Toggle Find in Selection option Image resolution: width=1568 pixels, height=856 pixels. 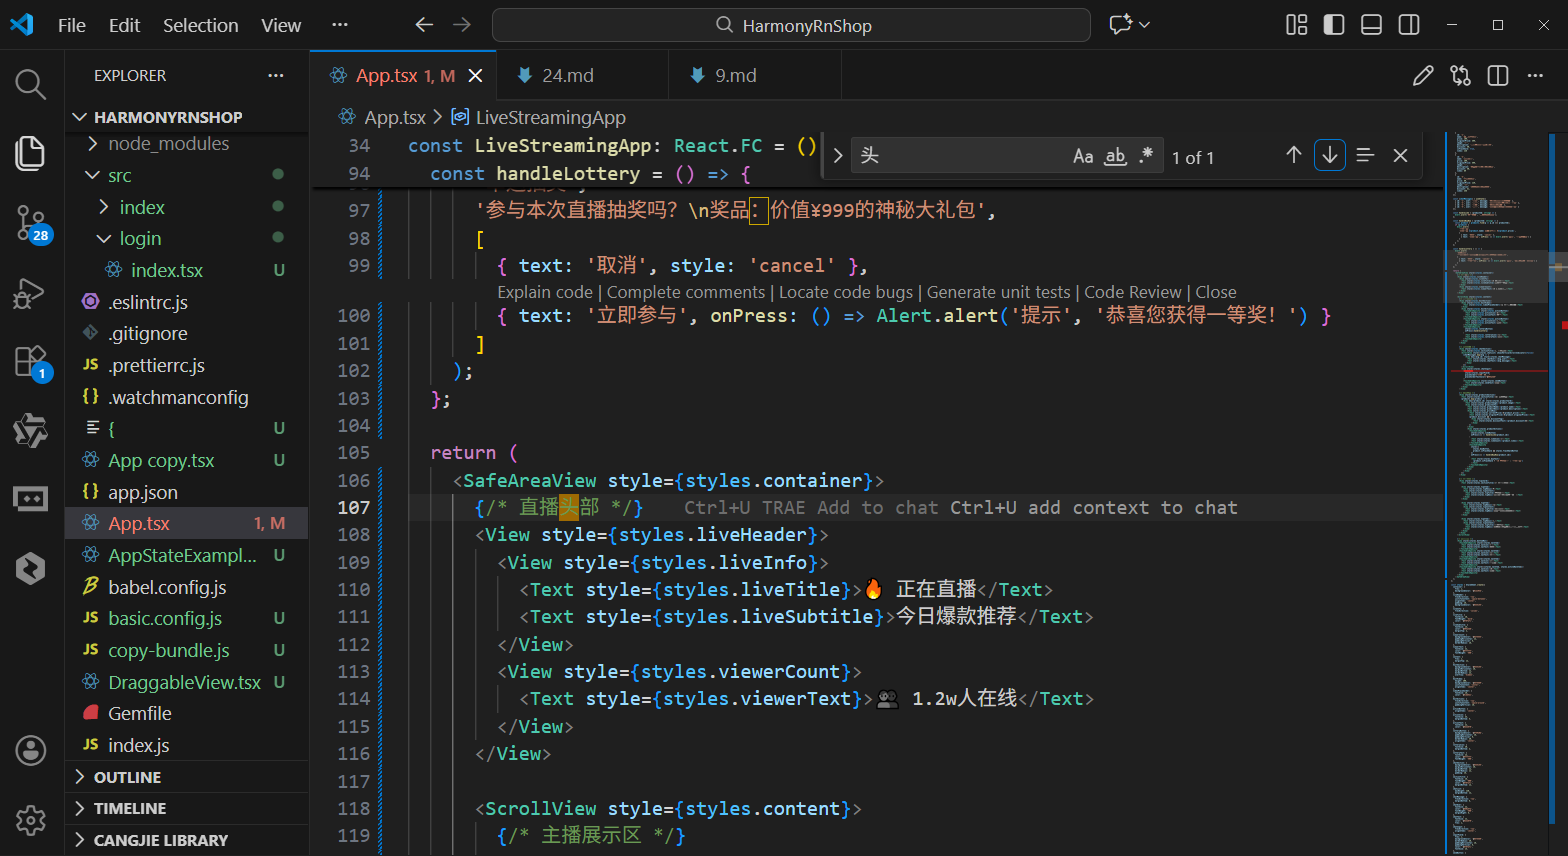tap(1365, 155)
